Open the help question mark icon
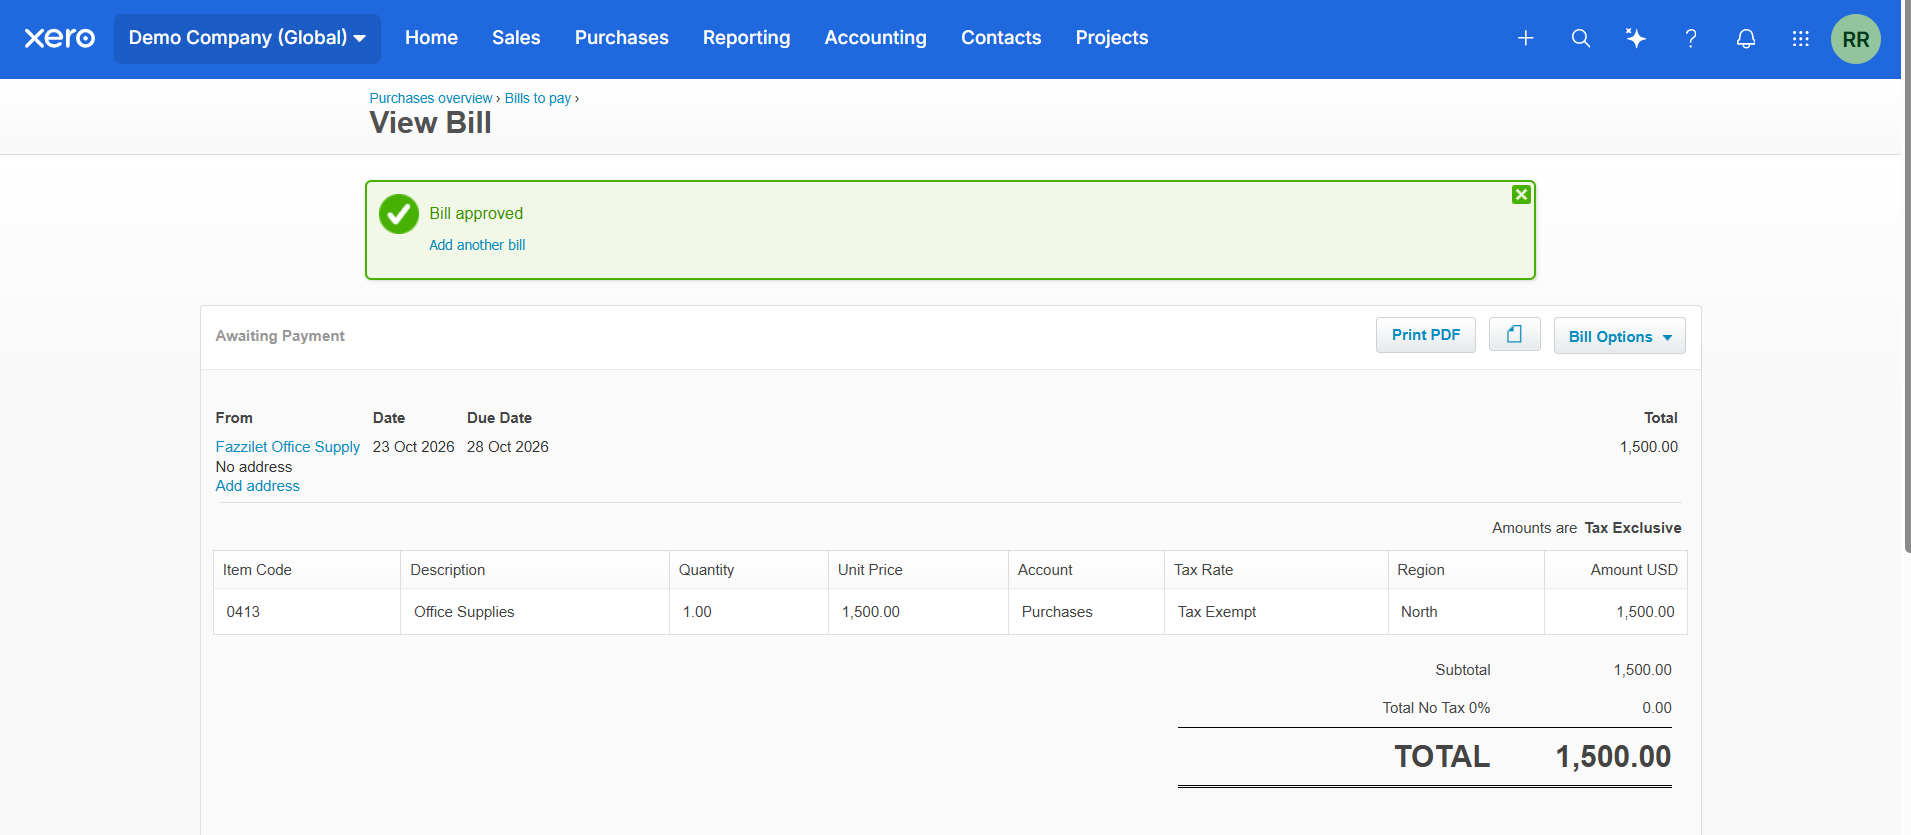Image resolution: width=1911 pixels, height=835 pixels. 1690,38
